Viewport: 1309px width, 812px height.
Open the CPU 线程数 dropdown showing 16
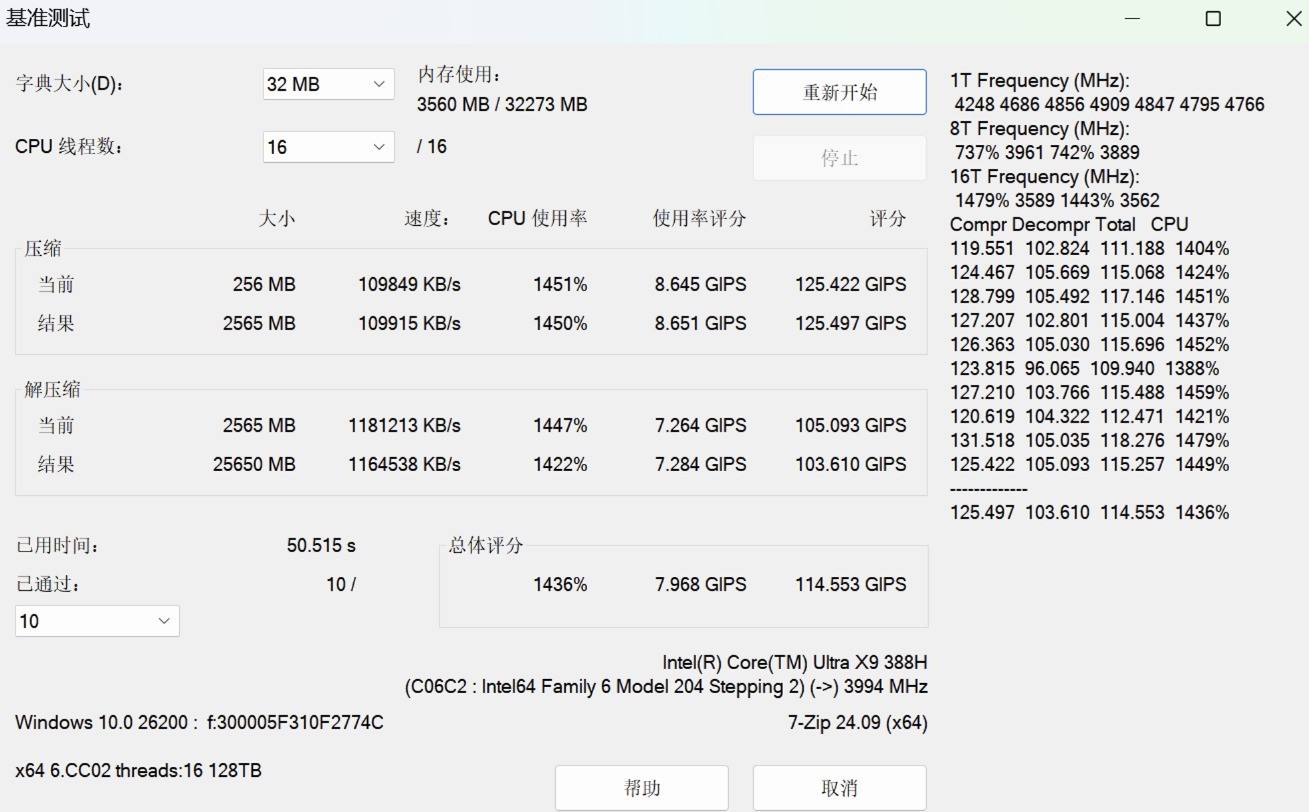[x=327, y=147]
